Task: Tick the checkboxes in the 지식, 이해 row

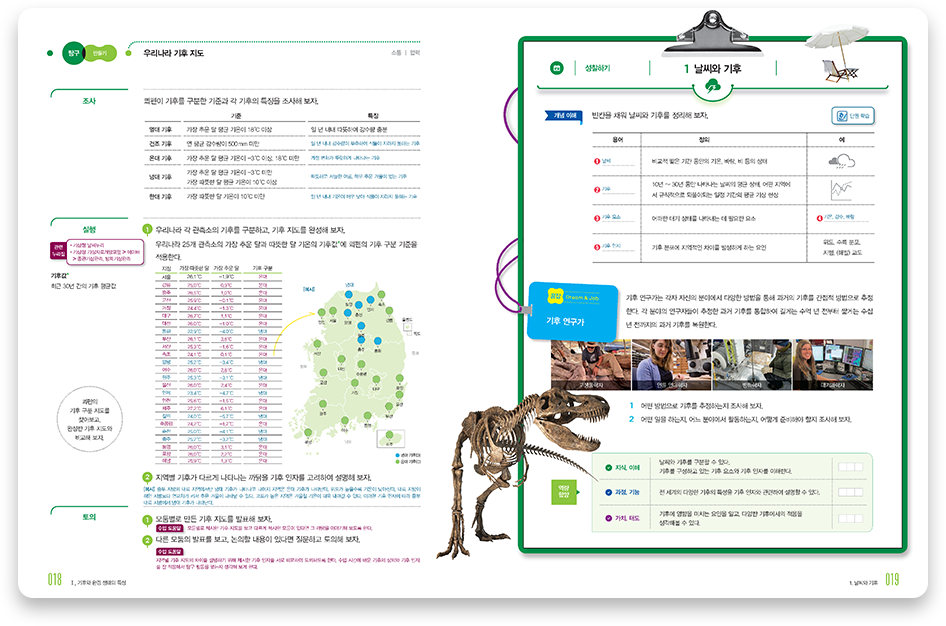Action: coord(851,467)
